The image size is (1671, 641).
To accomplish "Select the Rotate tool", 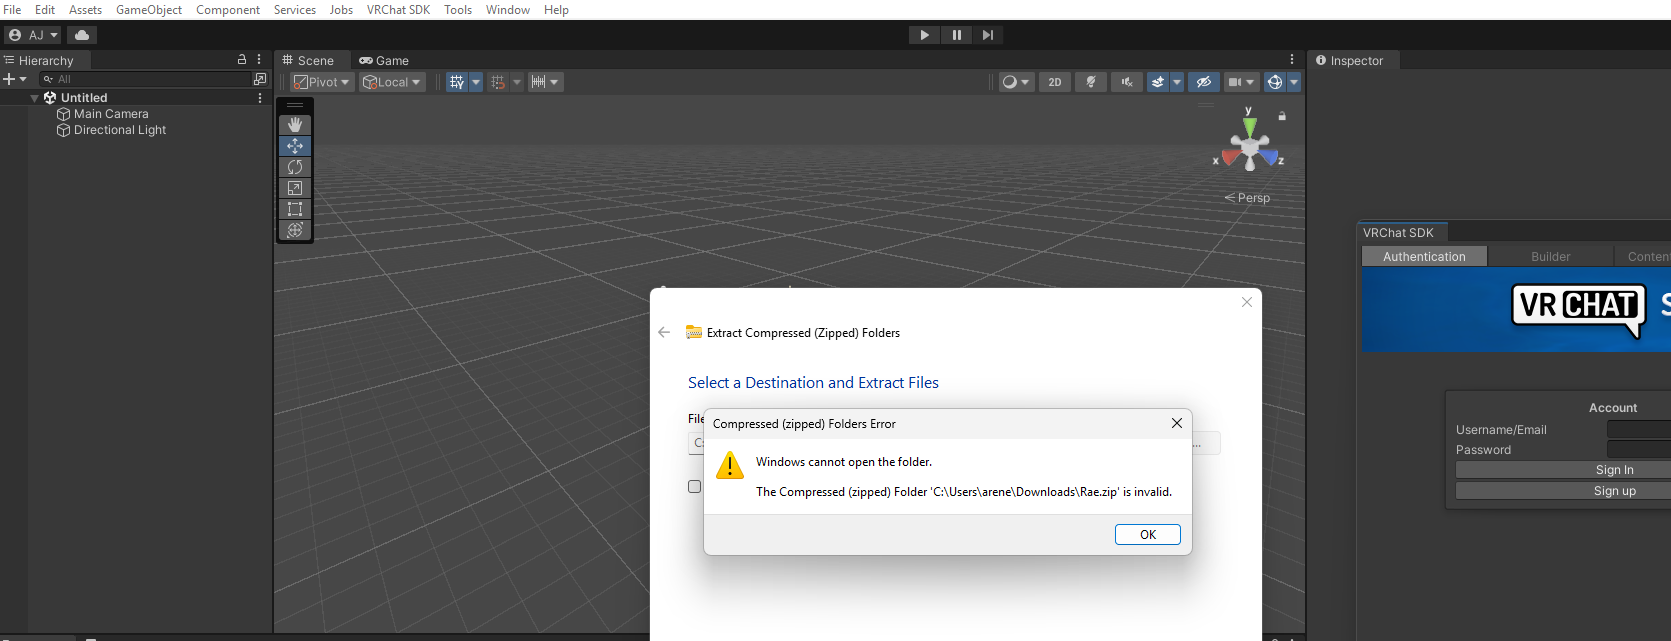I will tap(295, 167).
